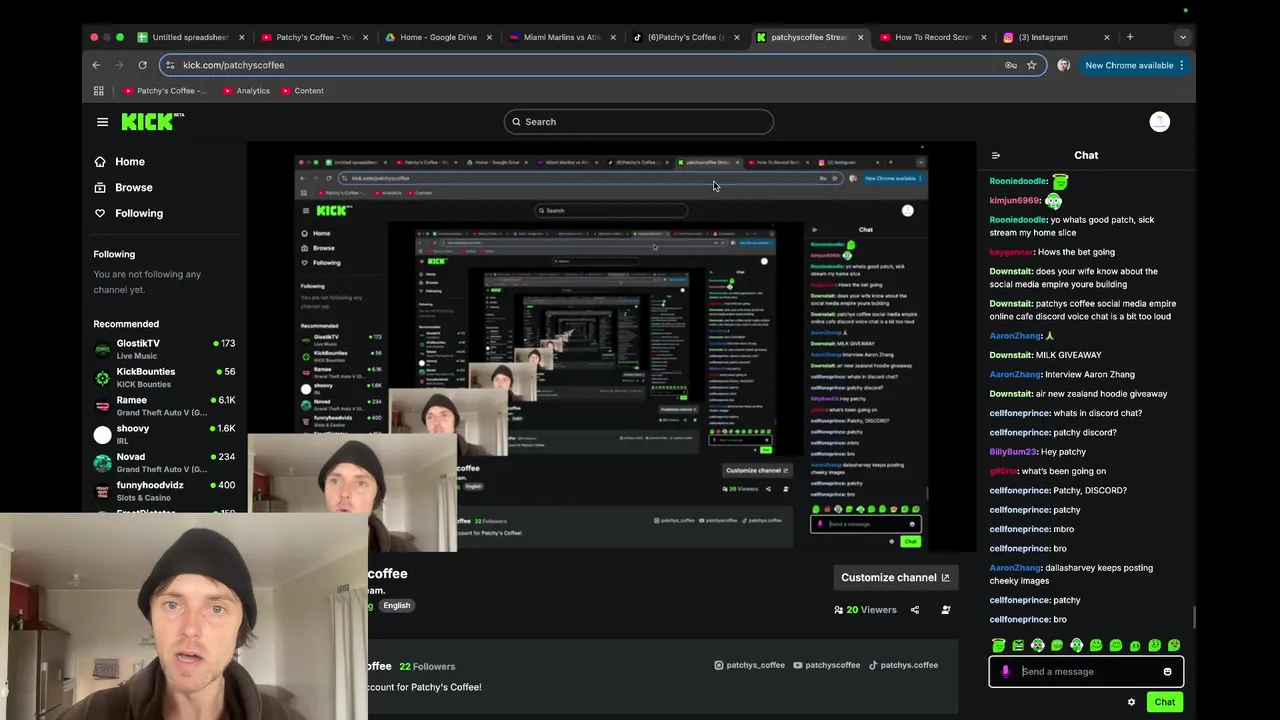Click Downstait on MILK GIVEAWAY message
The image size is (1280, 720).
tap(1010, 355)
